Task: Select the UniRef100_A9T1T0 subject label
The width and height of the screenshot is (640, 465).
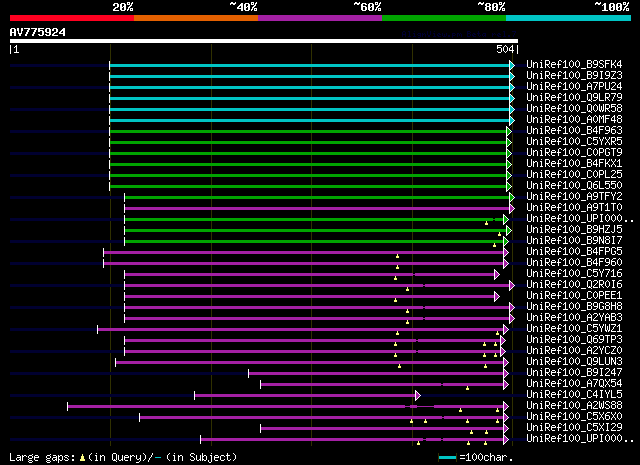Action: click(x=574, y=208)
